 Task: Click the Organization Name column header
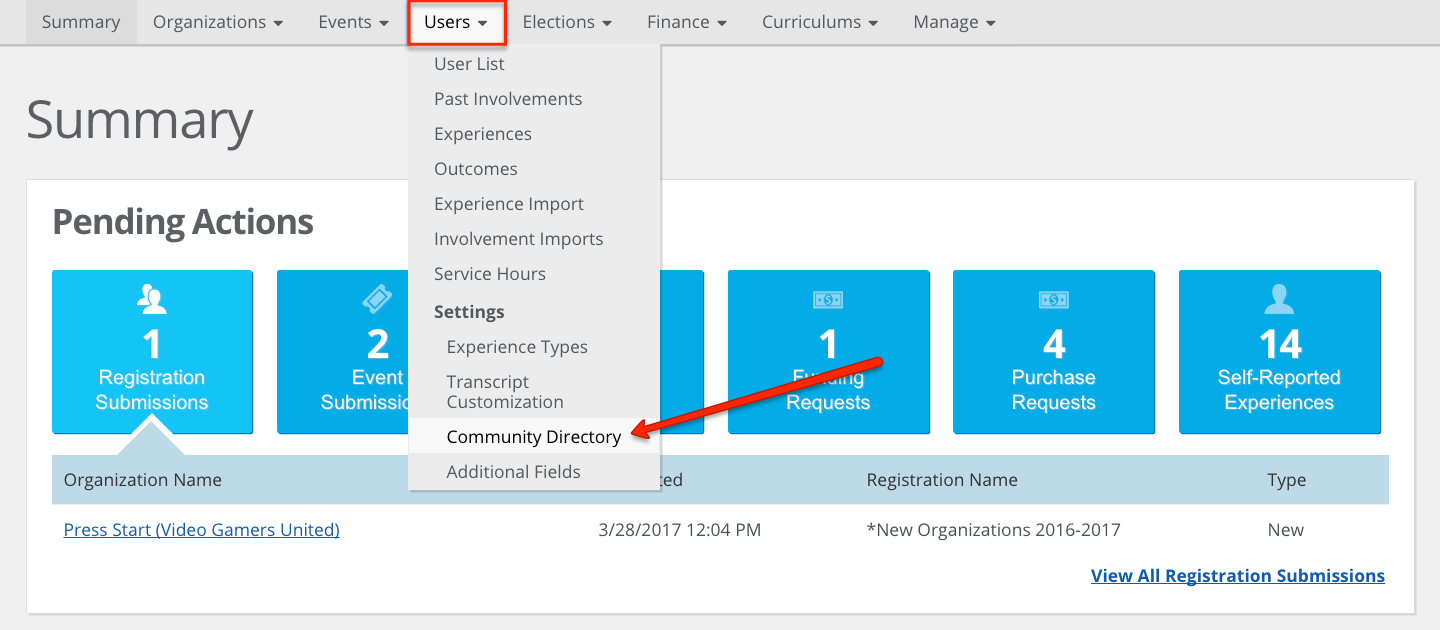143,480
